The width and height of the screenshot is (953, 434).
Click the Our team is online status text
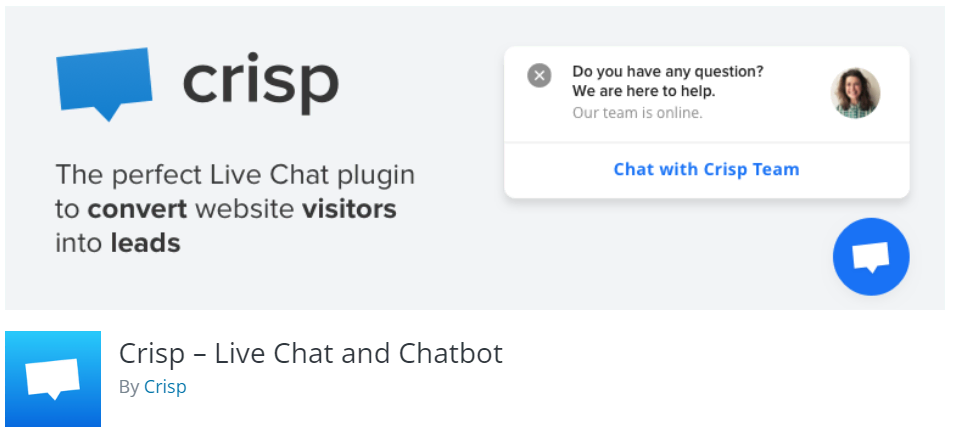click(x=637, y=112)
